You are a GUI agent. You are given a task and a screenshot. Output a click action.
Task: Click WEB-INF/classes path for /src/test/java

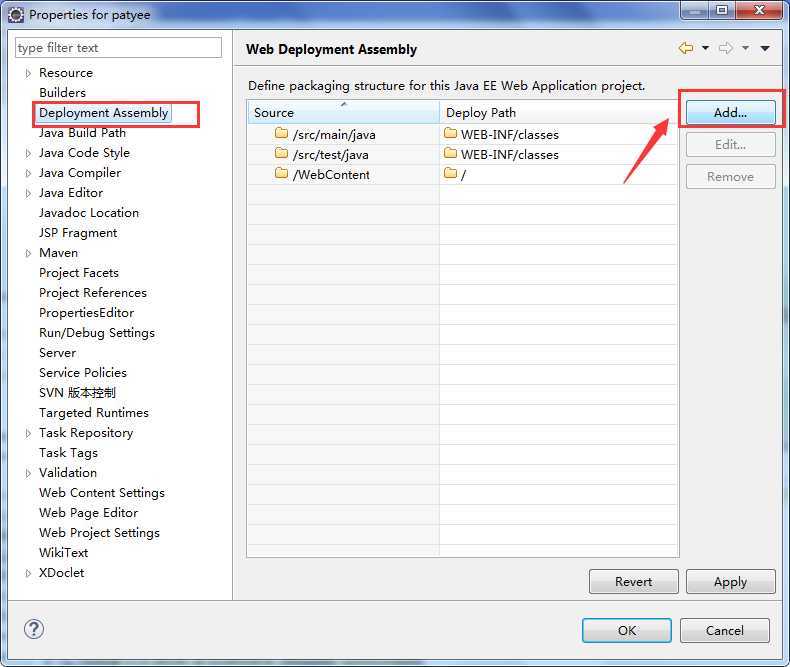510,155
